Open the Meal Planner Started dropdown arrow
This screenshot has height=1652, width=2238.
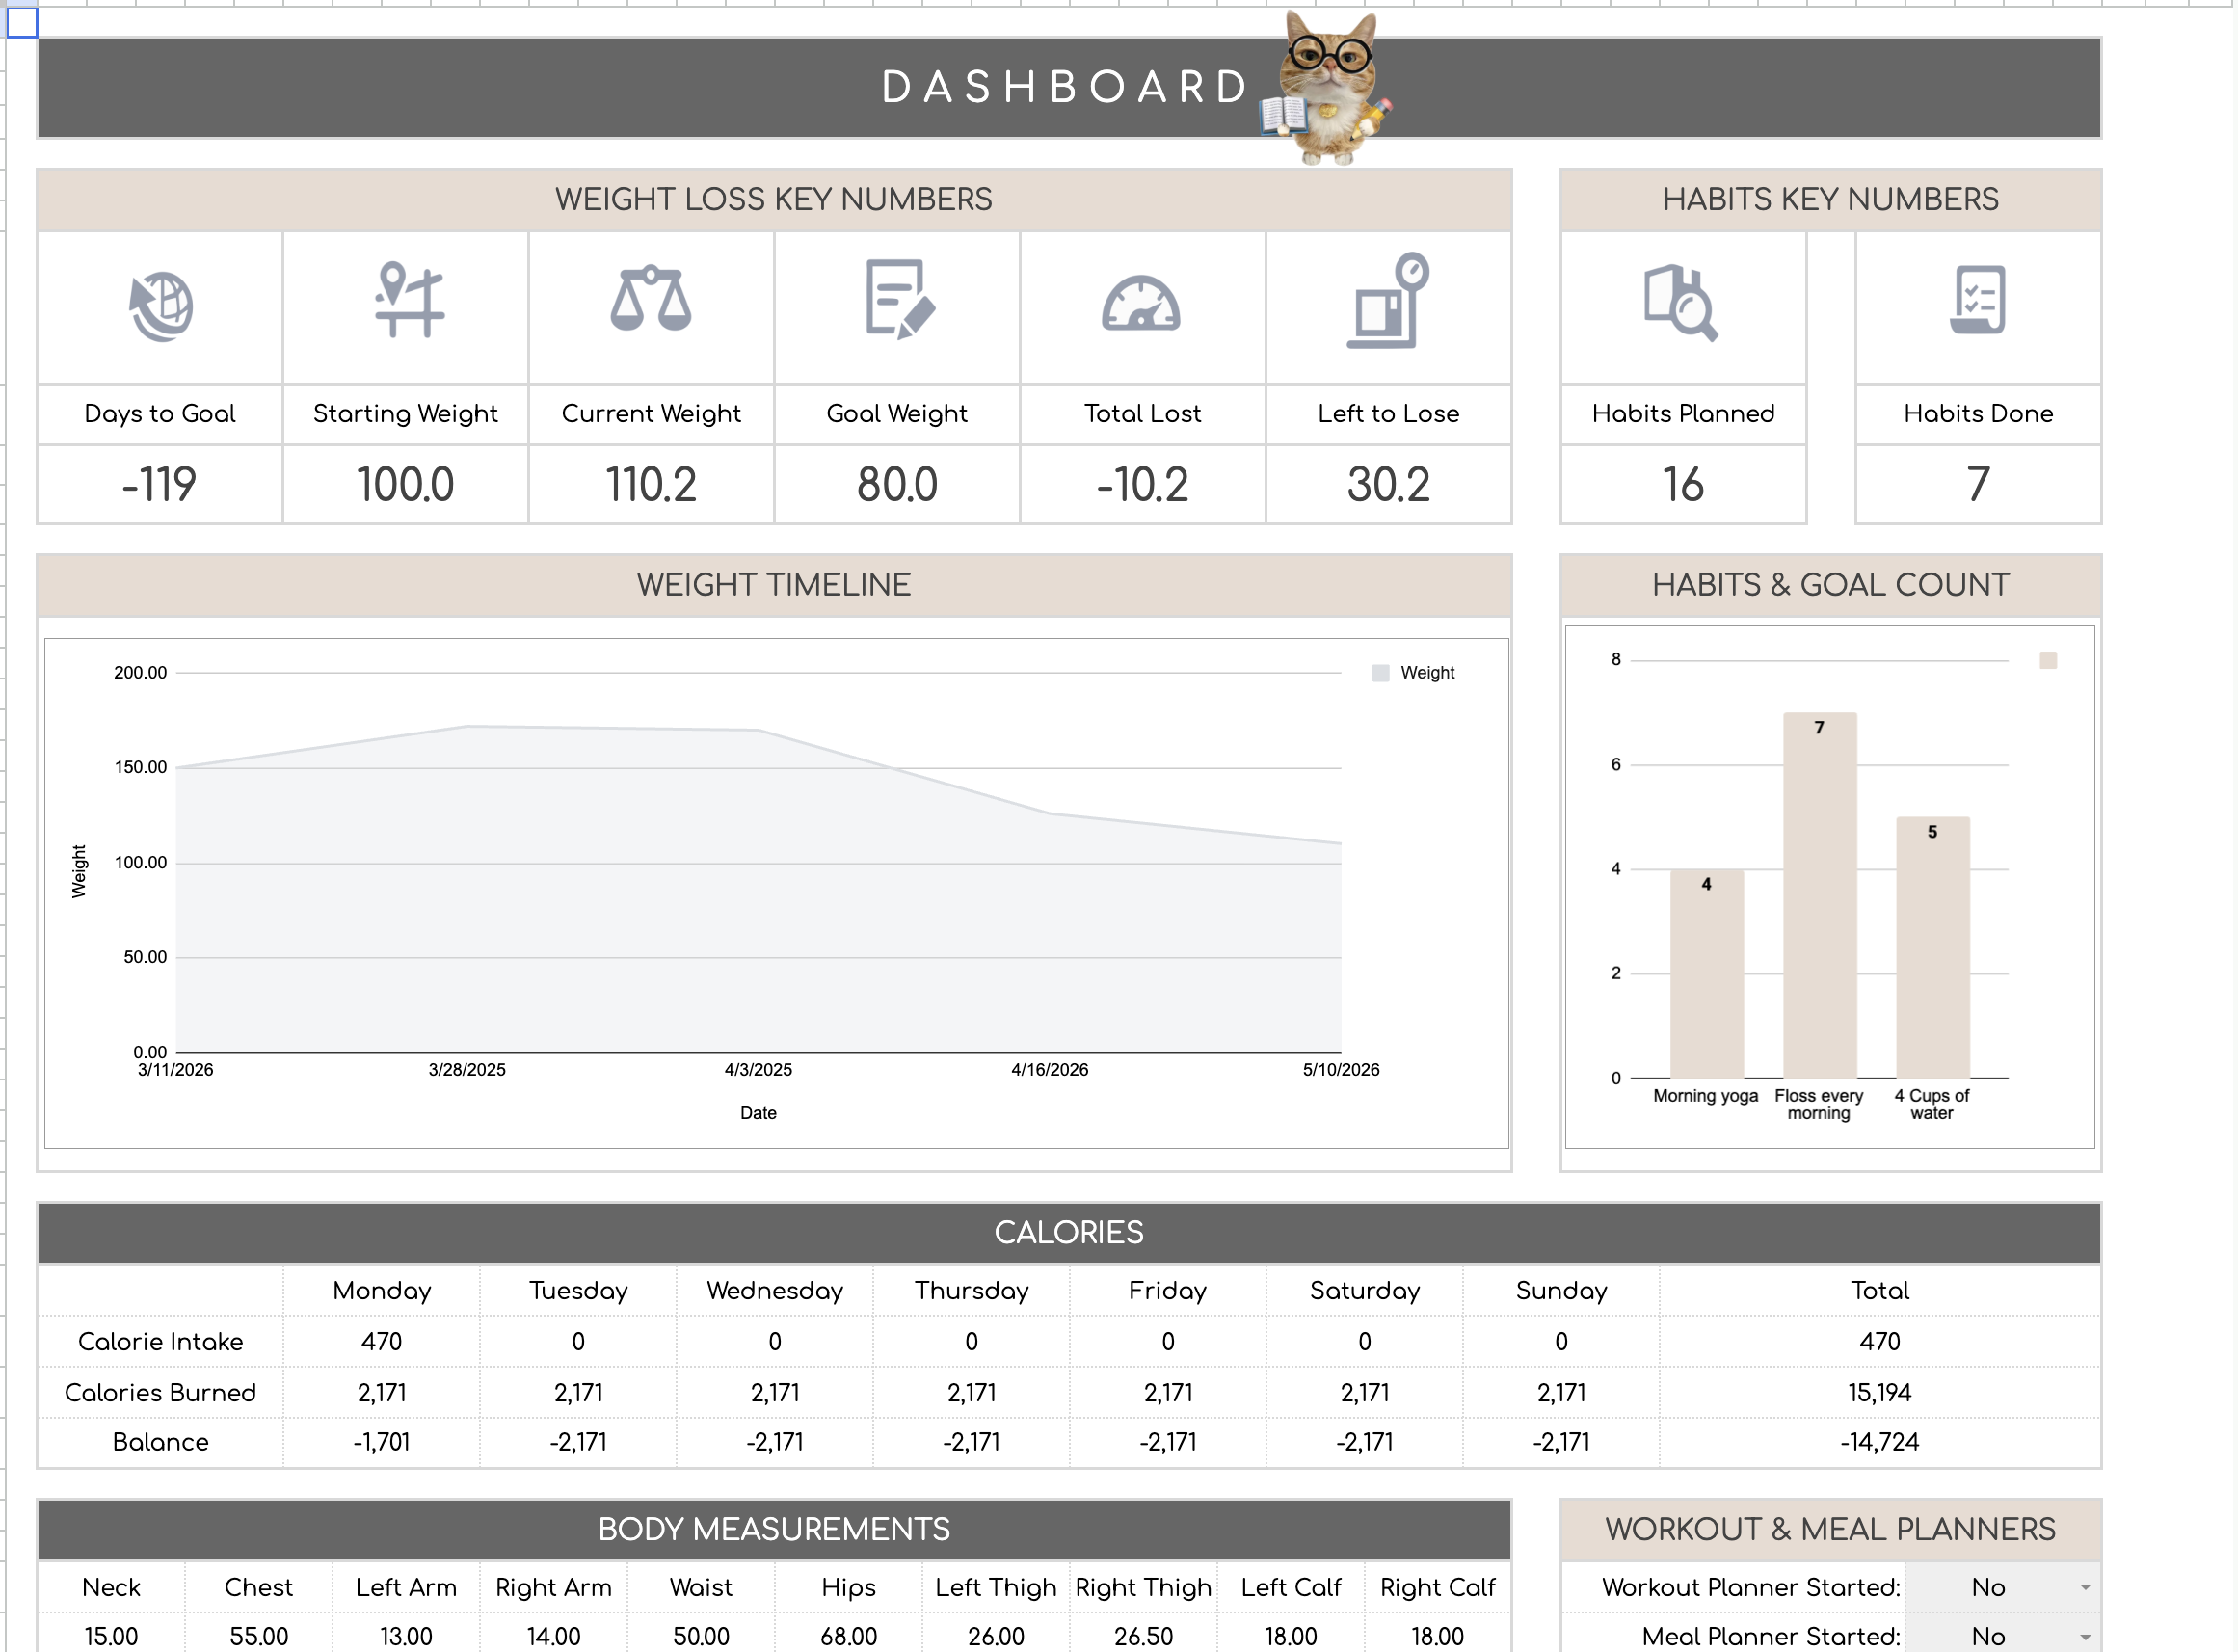pos(2085,1637)
